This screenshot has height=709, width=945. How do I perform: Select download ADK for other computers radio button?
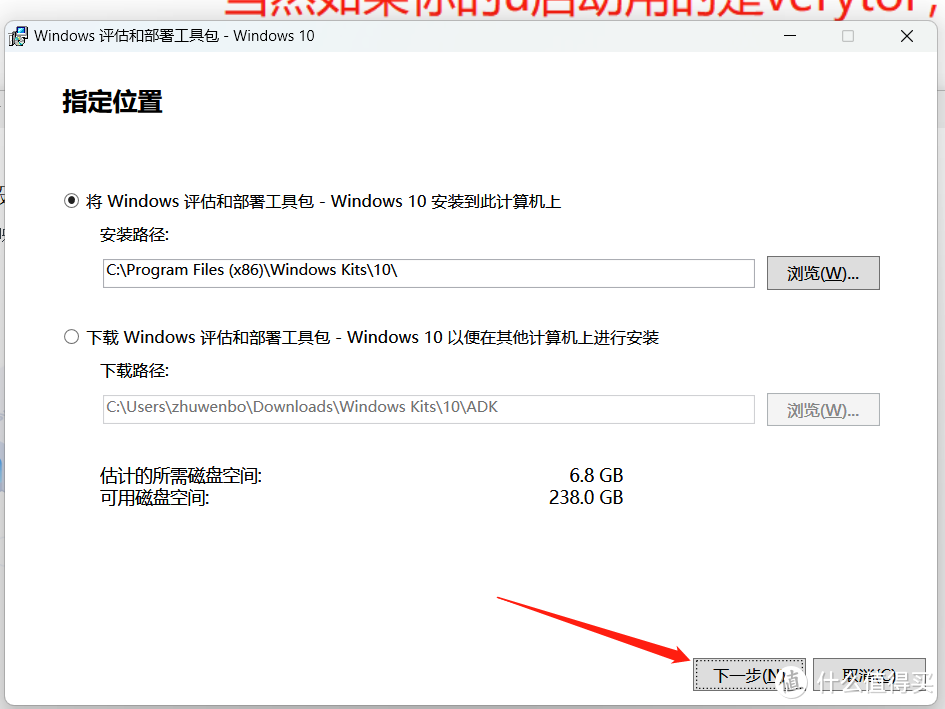tap(71, 336)
